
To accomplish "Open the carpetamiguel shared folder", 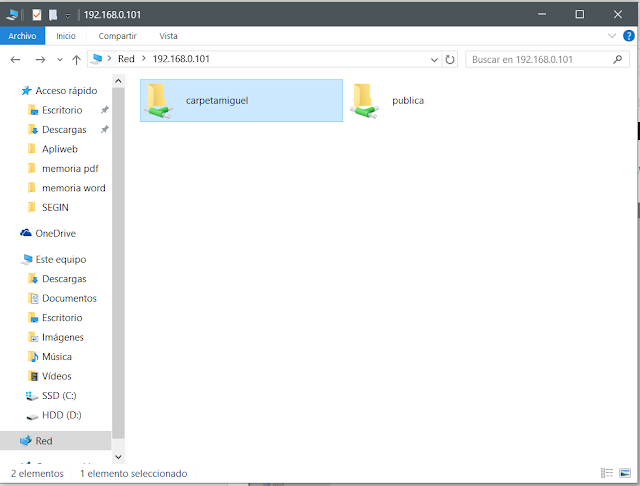I will 241,100.
